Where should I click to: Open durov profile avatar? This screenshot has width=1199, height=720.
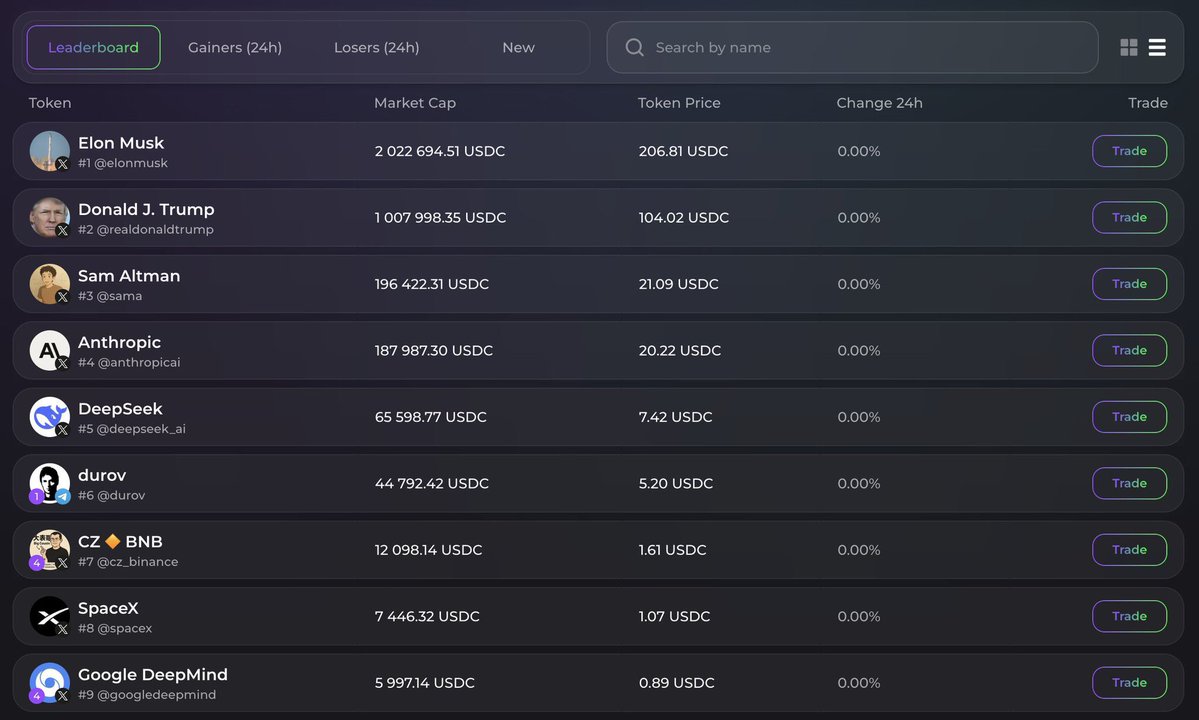[50, 483]
